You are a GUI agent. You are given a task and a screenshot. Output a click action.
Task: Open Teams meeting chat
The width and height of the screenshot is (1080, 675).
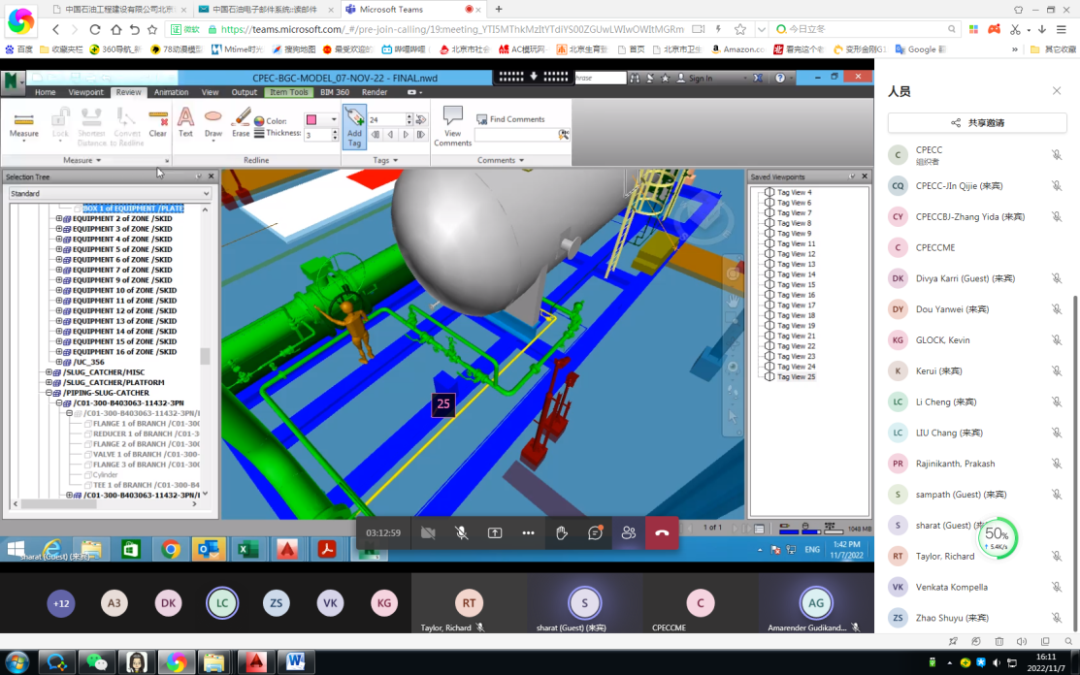(595, 533)
